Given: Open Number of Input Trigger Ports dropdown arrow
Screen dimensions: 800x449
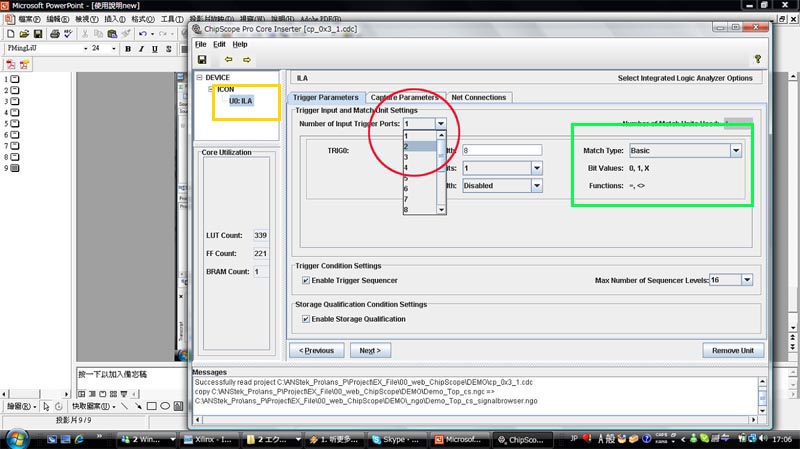Looking at the screenshot, I should coord(441,123).
